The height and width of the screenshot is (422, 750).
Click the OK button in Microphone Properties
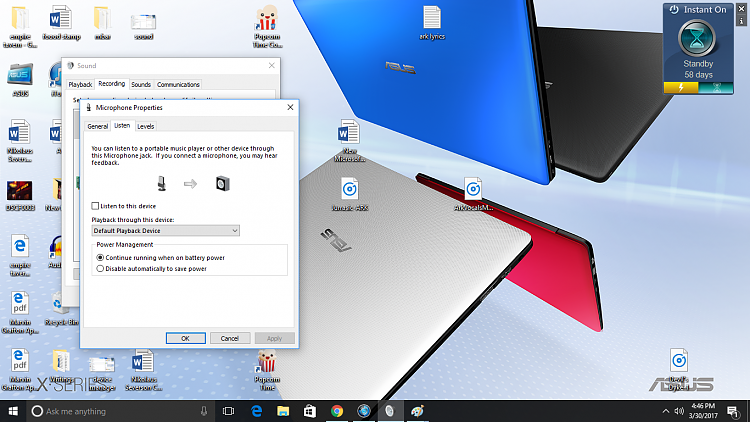[185, 338]
